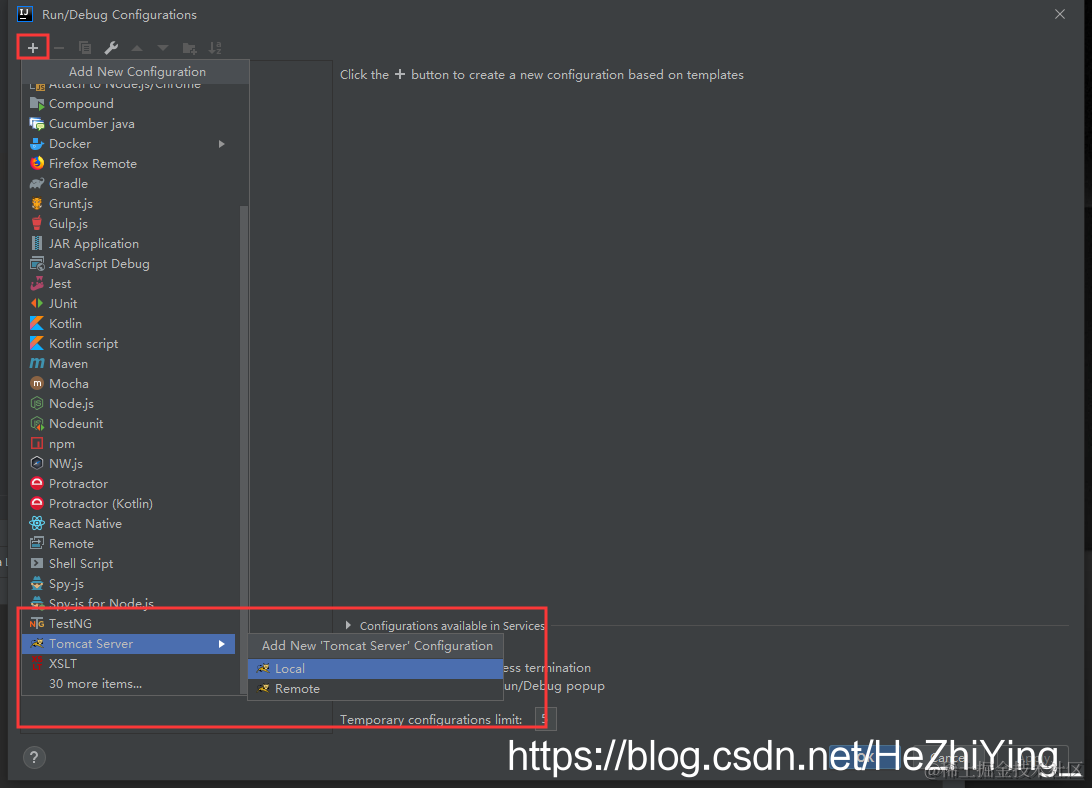1092x788 pixels.
Task: Click the React Native icon
Action: coord(37,524)
